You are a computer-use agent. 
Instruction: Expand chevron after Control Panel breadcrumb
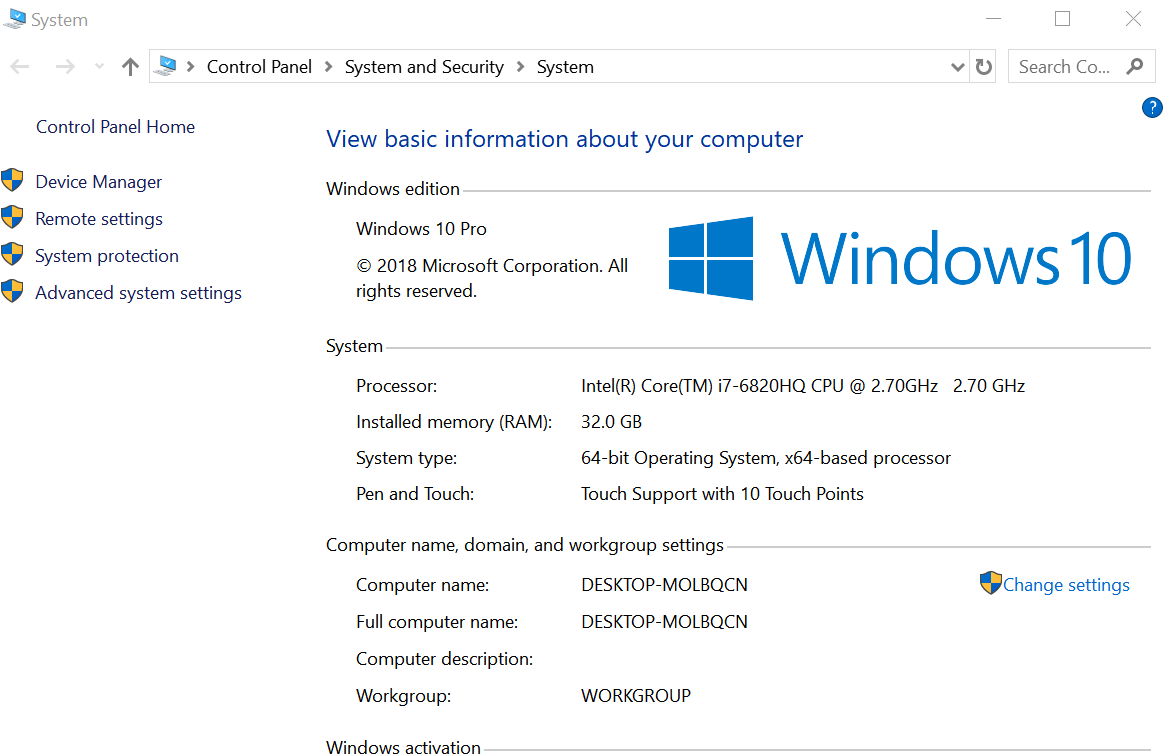[x=329, y=67]
